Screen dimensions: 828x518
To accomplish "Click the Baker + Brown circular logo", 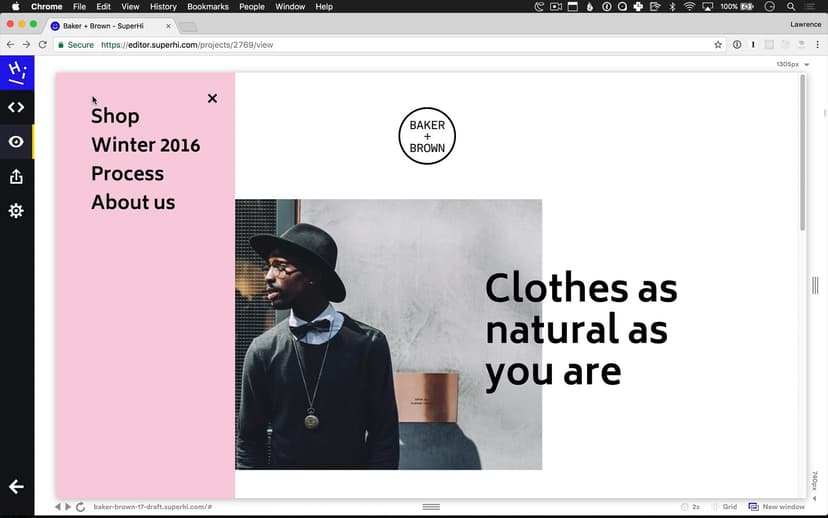I will tap(427, 136).
